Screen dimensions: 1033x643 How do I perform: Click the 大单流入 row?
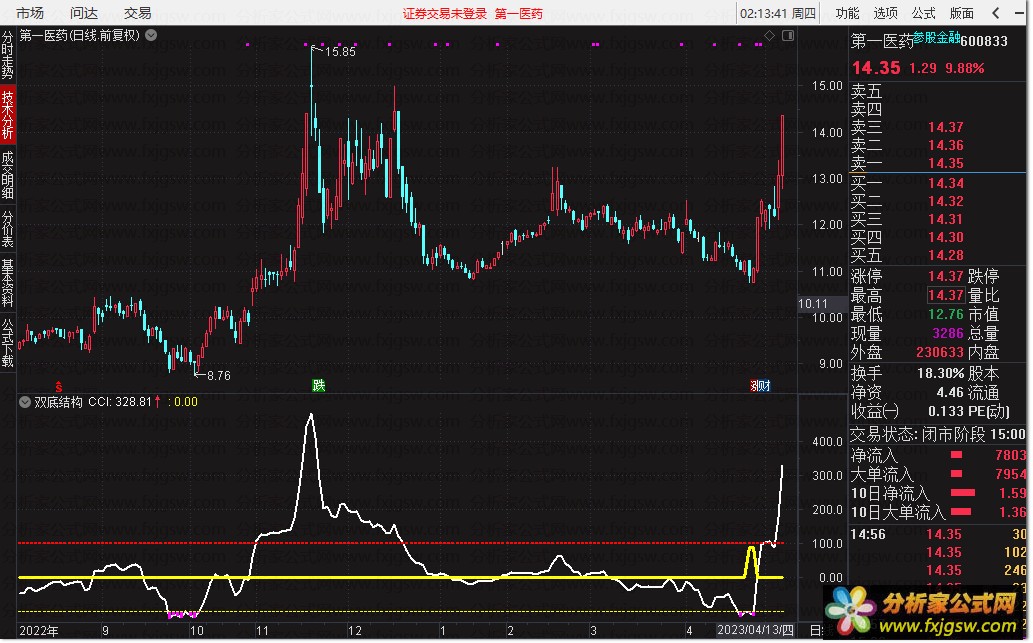(x=937, y=474)
